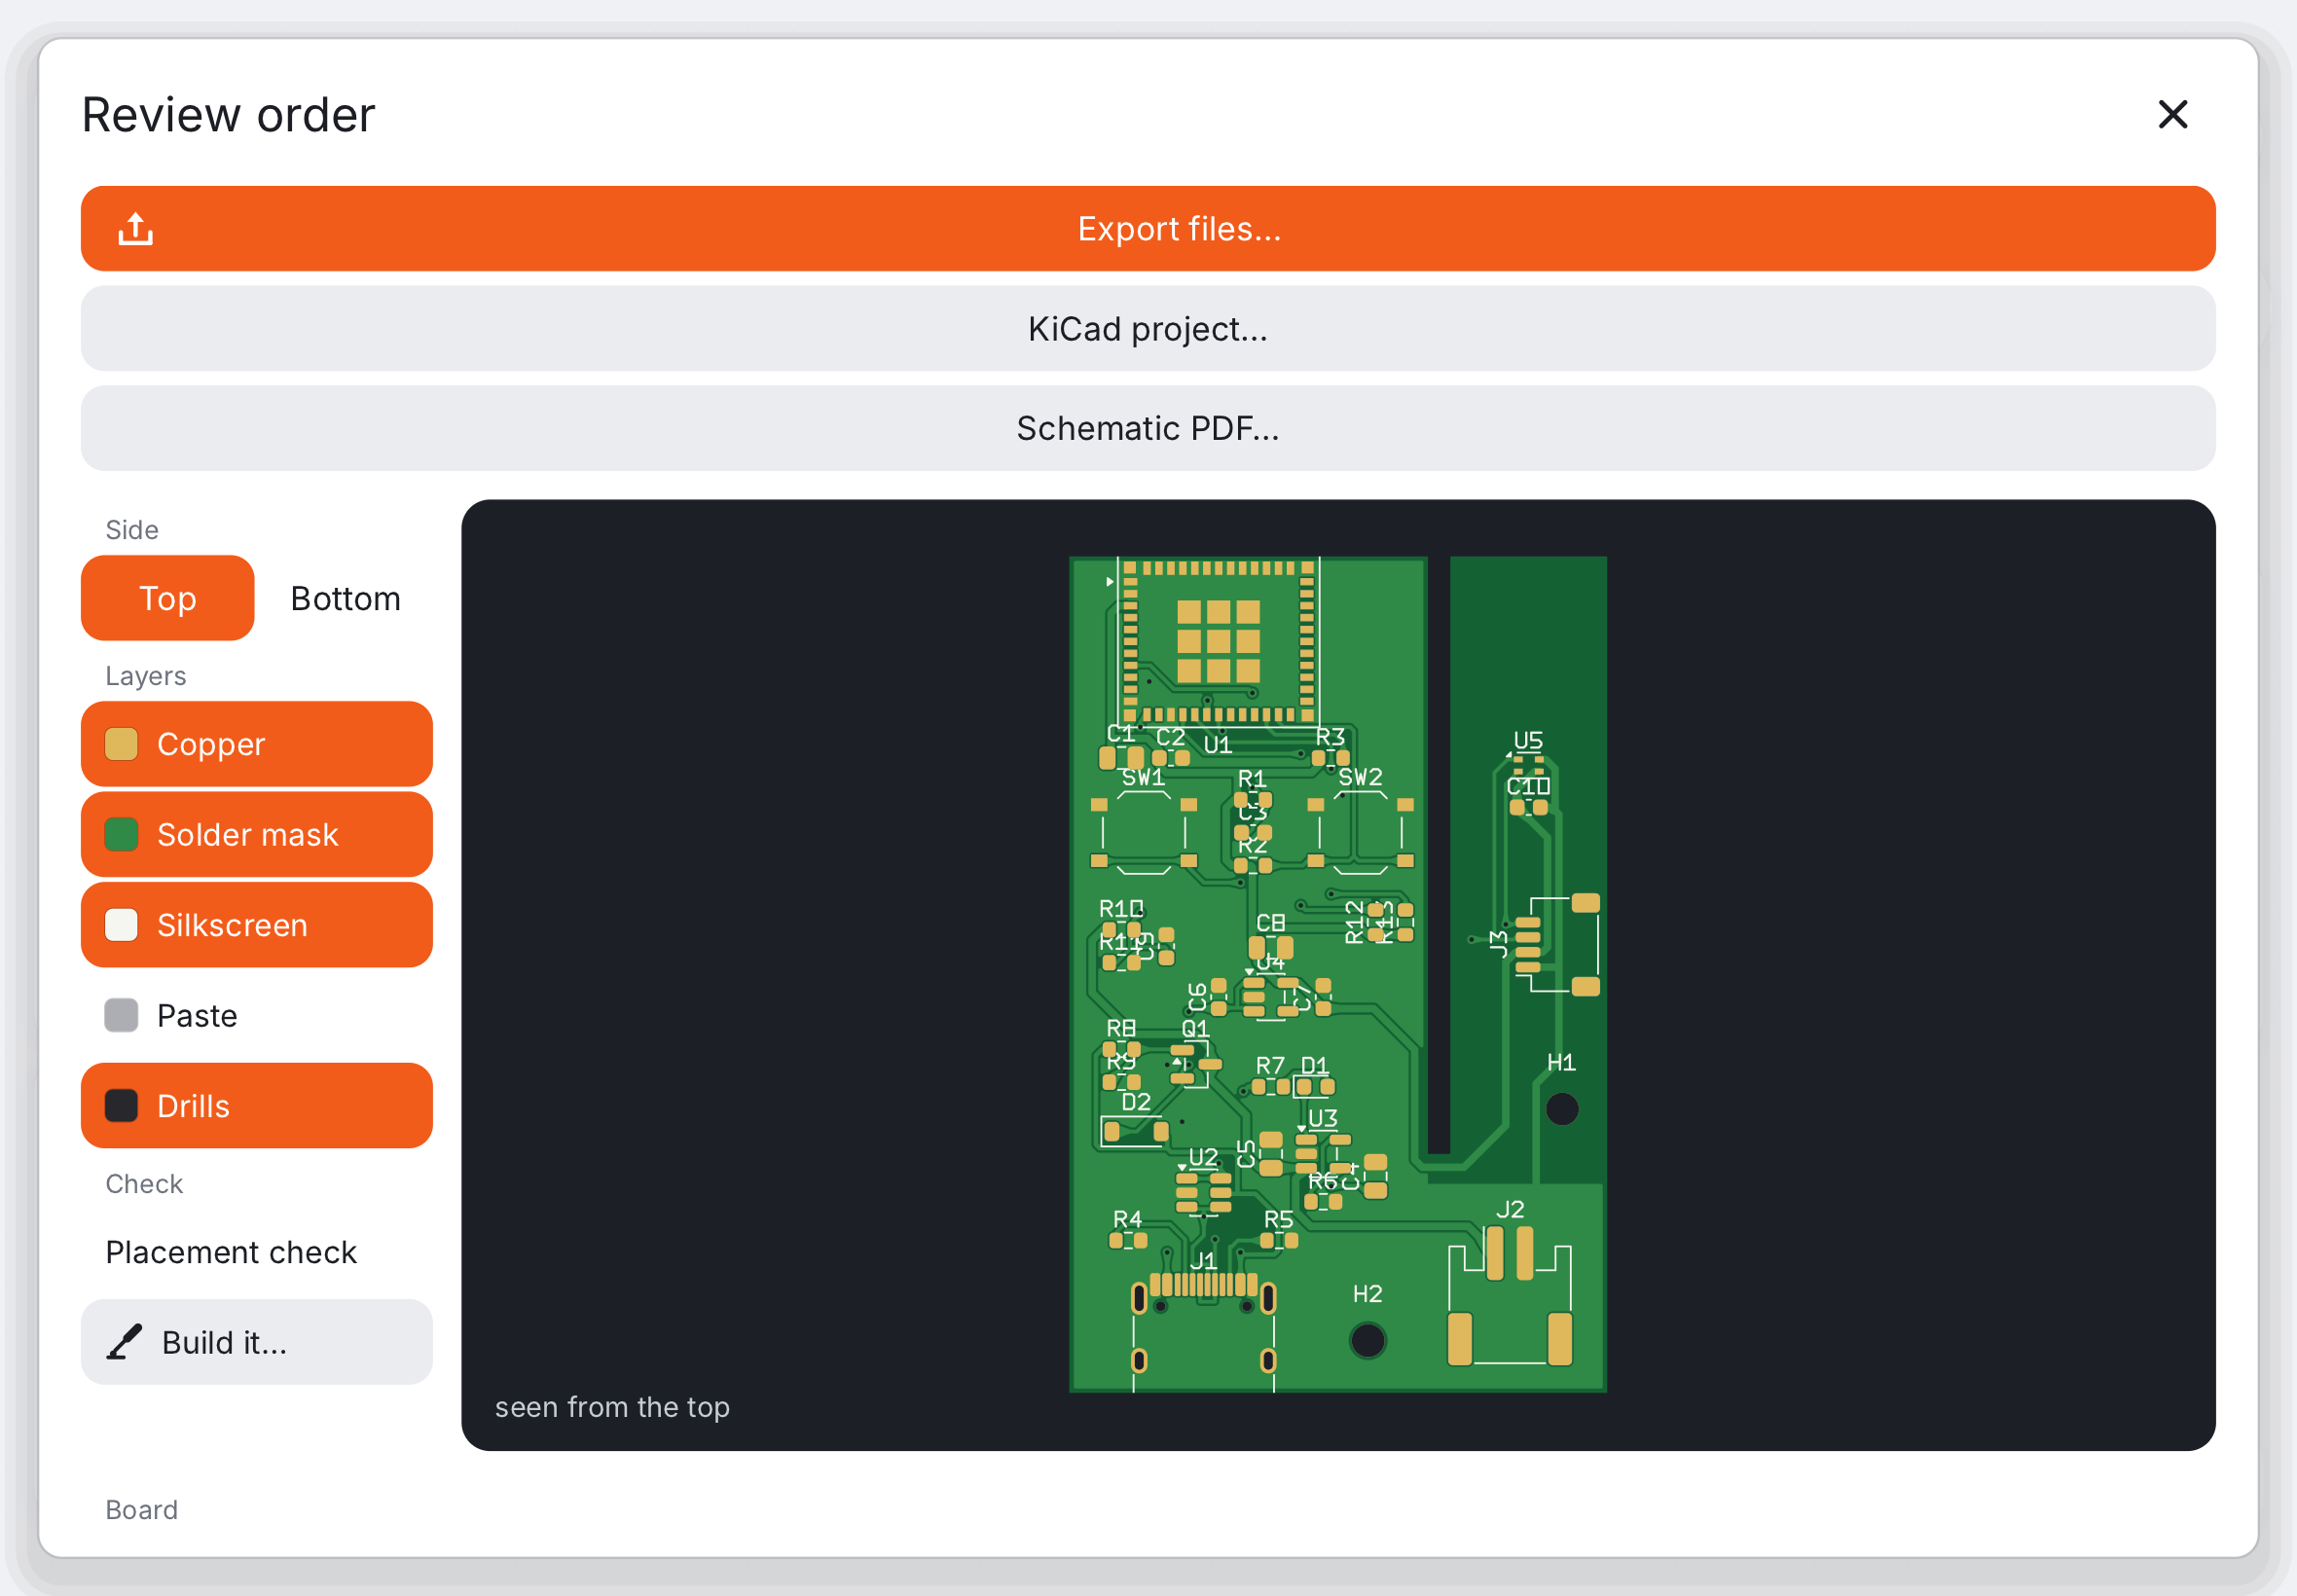Click the green Solder mask swatch
The height and width of the screenshot is (1596, 2297).
click(122, 834)
